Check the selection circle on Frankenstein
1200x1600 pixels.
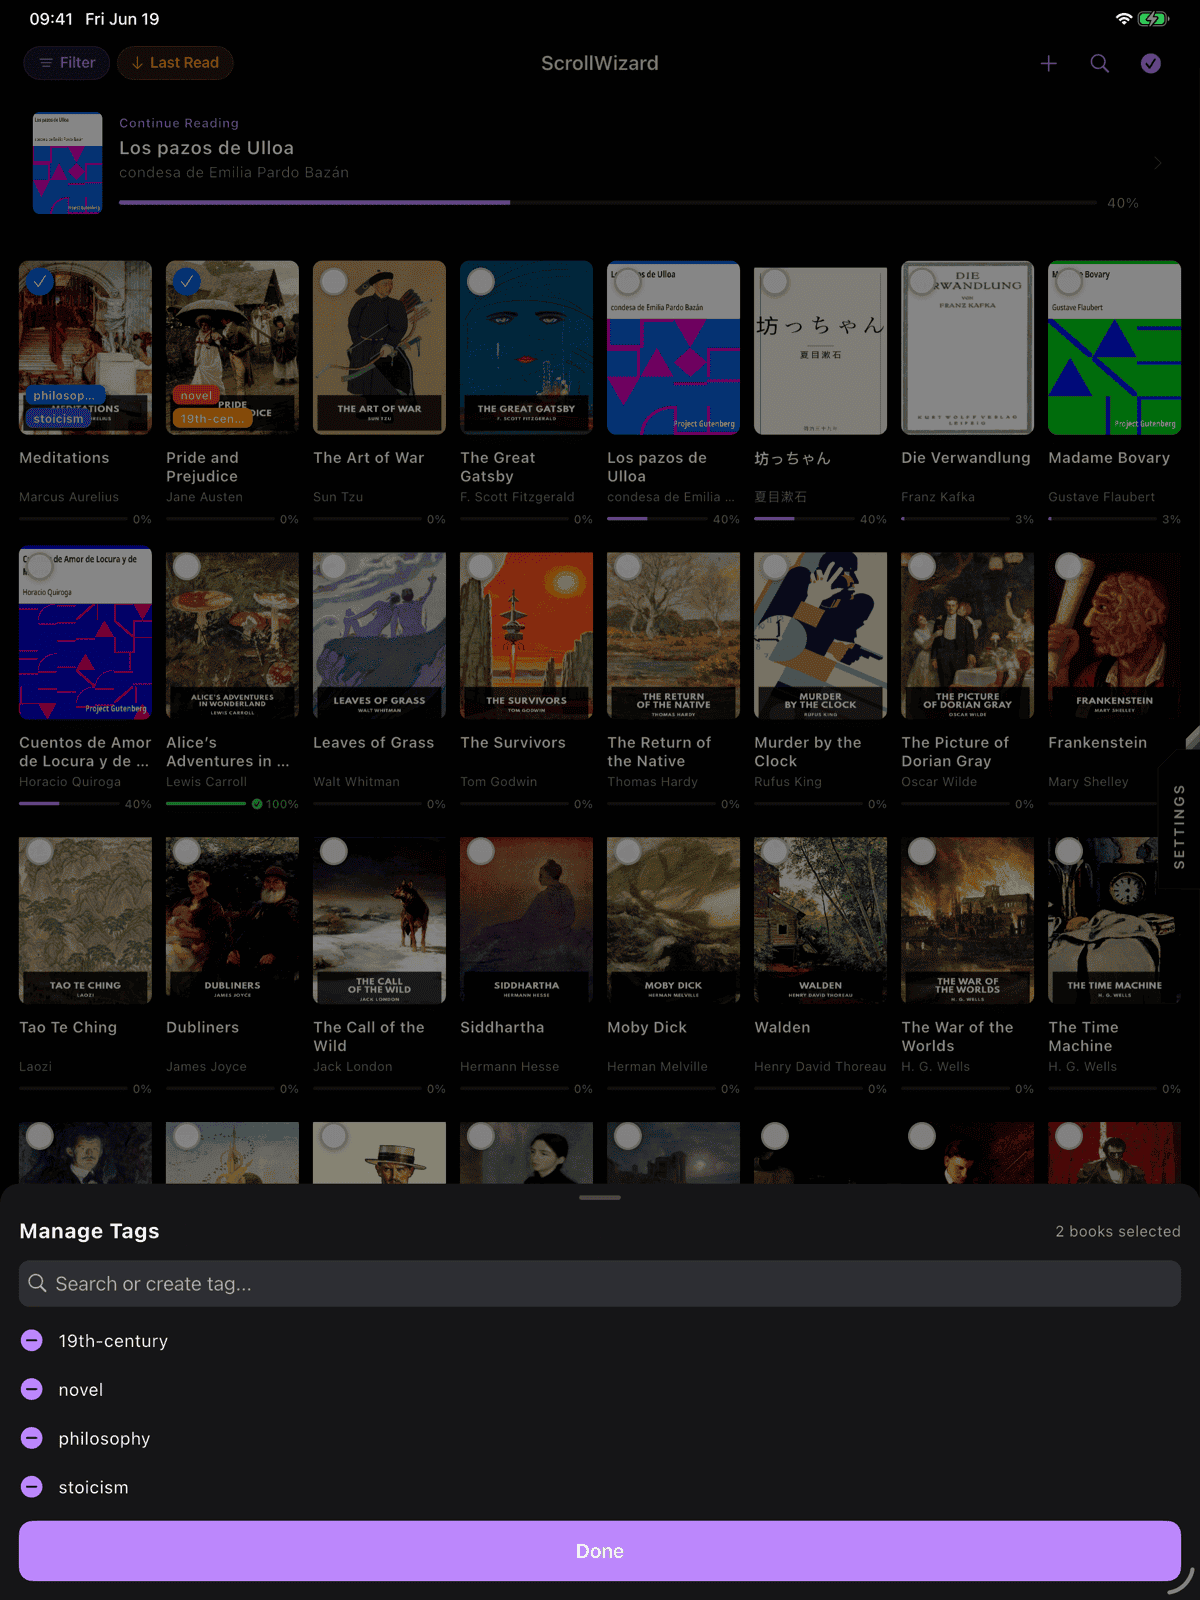1069,567
